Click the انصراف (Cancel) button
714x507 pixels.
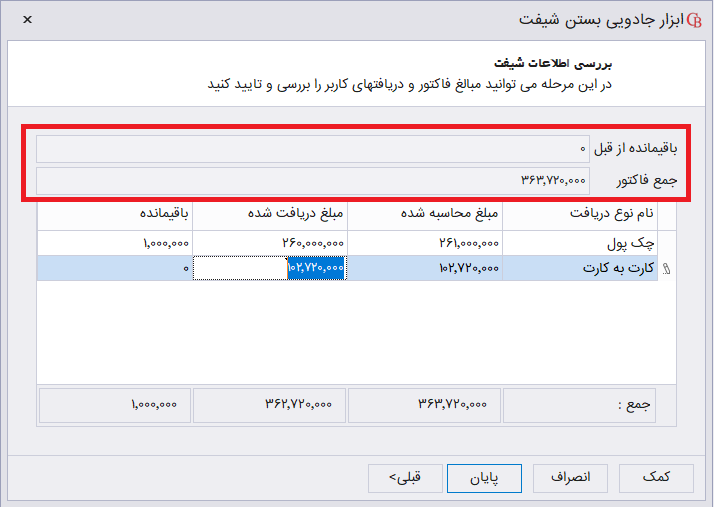(x=571, y=478)
